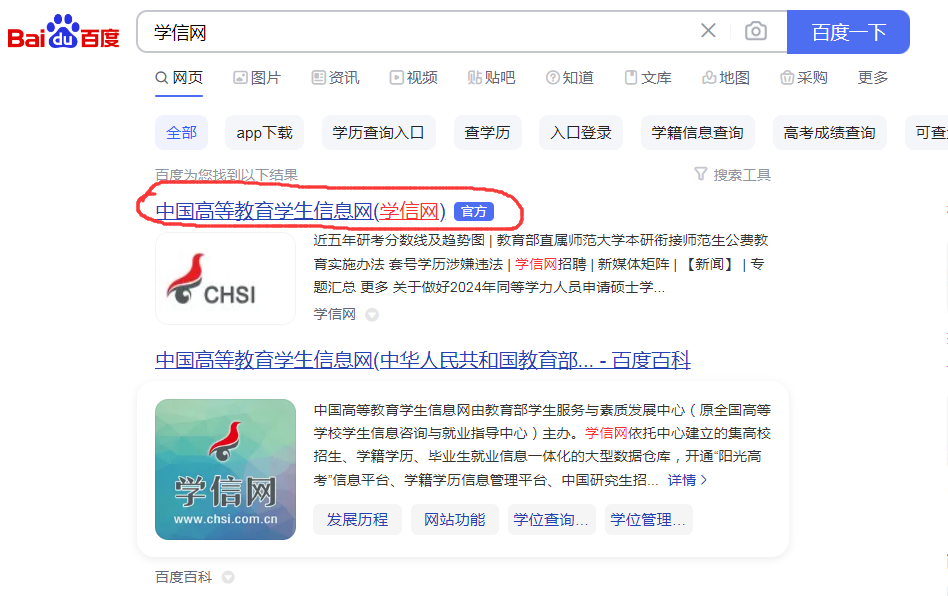Select the app下载 filter chip
Image resolution: width=948 pixels, height=596 pixels.
tap(264, 132)
